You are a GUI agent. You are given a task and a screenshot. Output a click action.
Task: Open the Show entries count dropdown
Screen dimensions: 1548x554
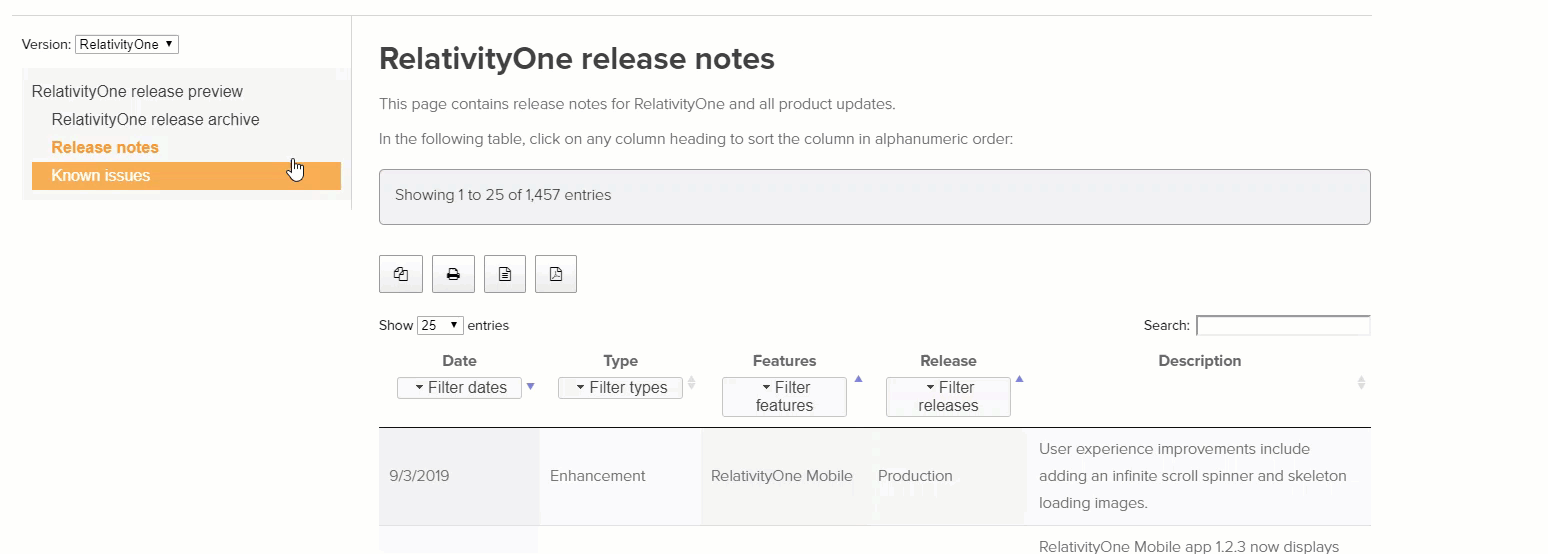pyautogui.click(x=440, y=325)
